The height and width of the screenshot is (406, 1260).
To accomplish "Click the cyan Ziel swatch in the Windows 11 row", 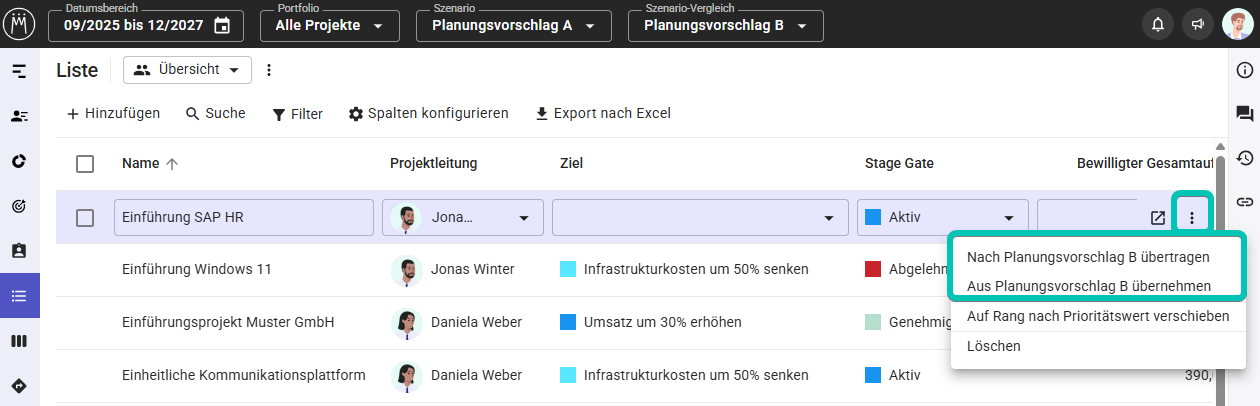I will [568, 269].
